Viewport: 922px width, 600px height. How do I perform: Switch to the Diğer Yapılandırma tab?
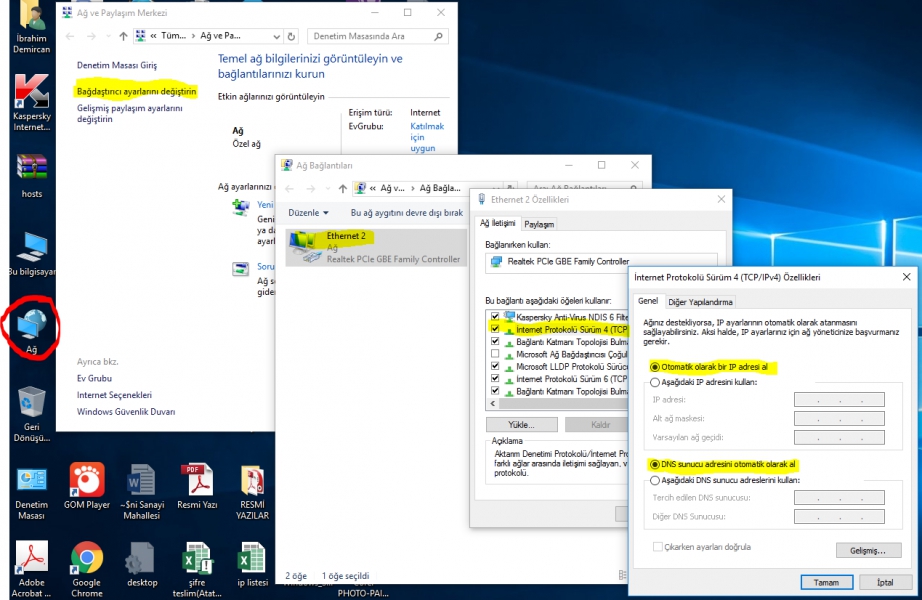coord(700,302)
